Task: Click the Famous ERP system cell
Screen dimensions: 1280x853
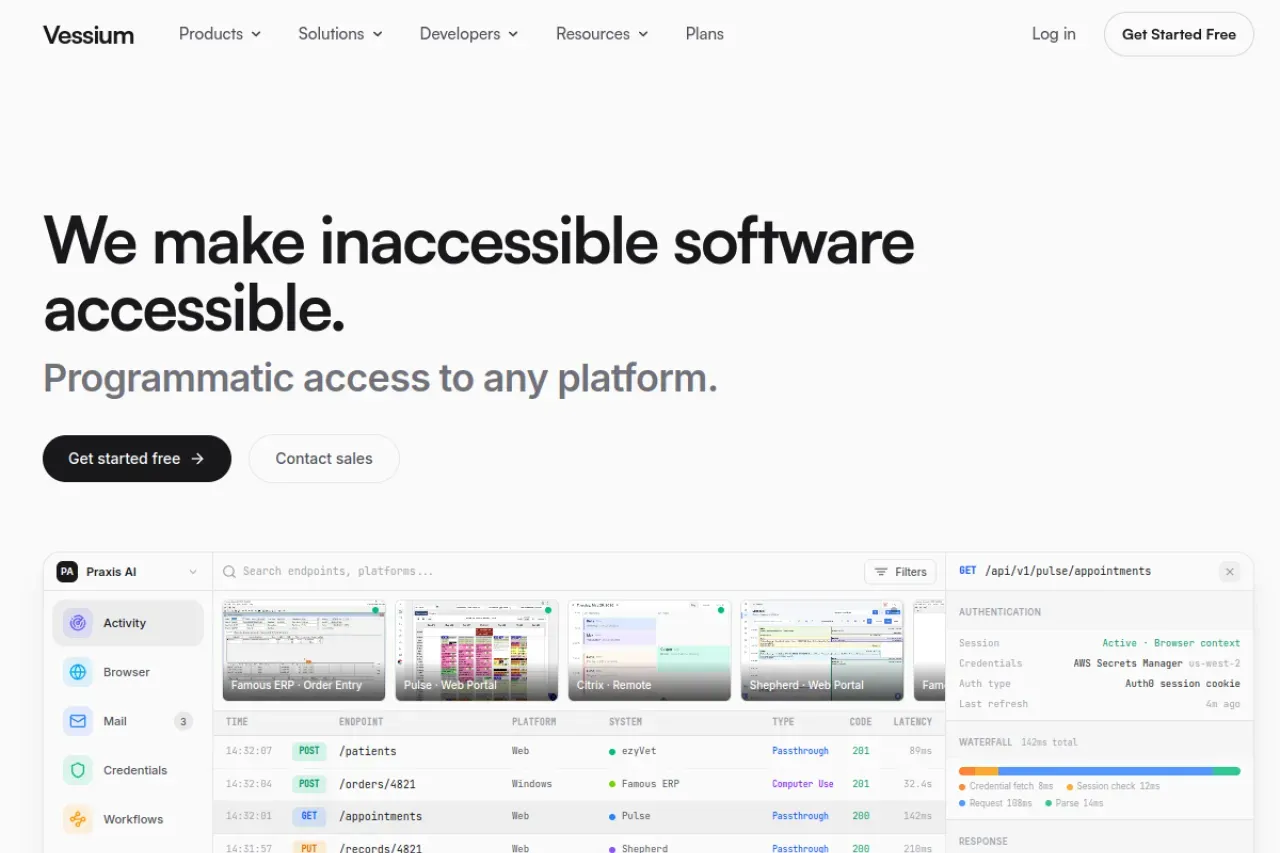Action: click(x=644, y=784)
